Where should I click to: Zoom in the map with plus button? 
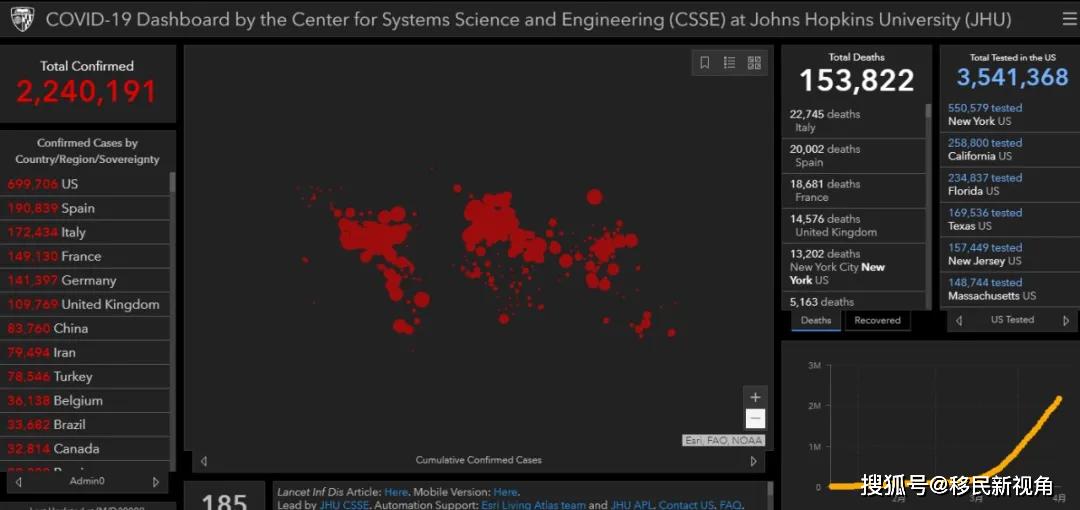[755, 397]
